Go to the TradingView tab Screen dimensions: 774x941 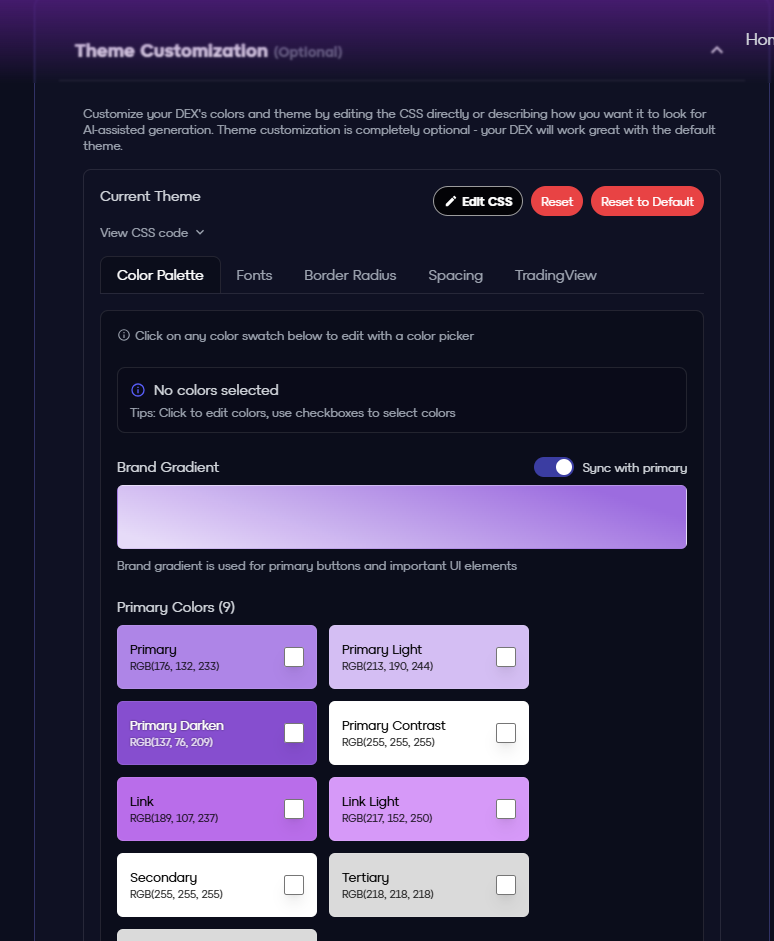coord(555,275)
